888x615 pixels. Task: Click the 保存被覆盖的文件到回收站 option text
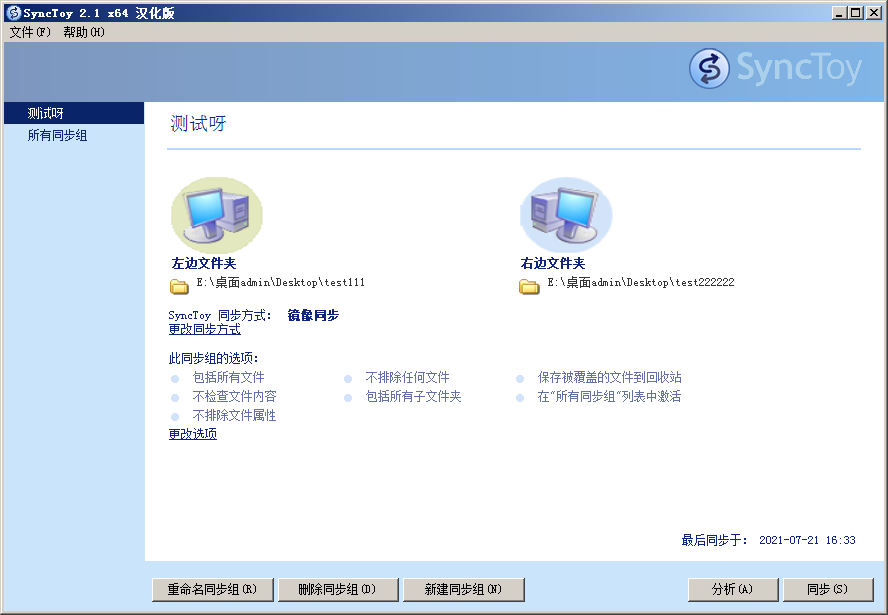tap(609, 377)
